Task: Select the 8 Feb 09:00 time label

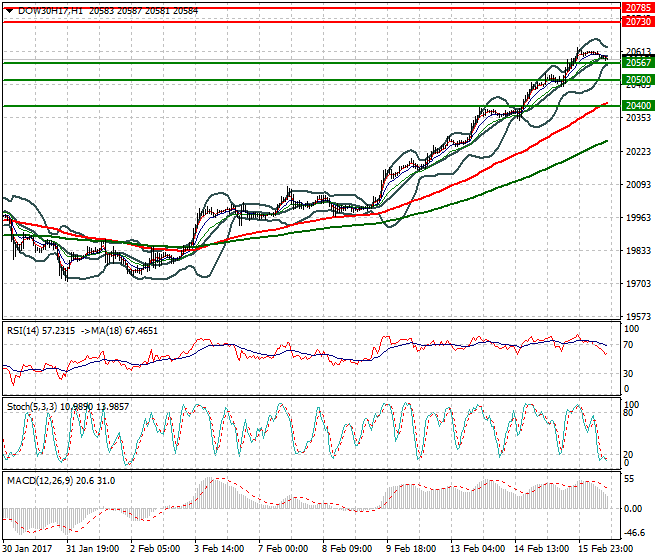Action: click(347, 549)
